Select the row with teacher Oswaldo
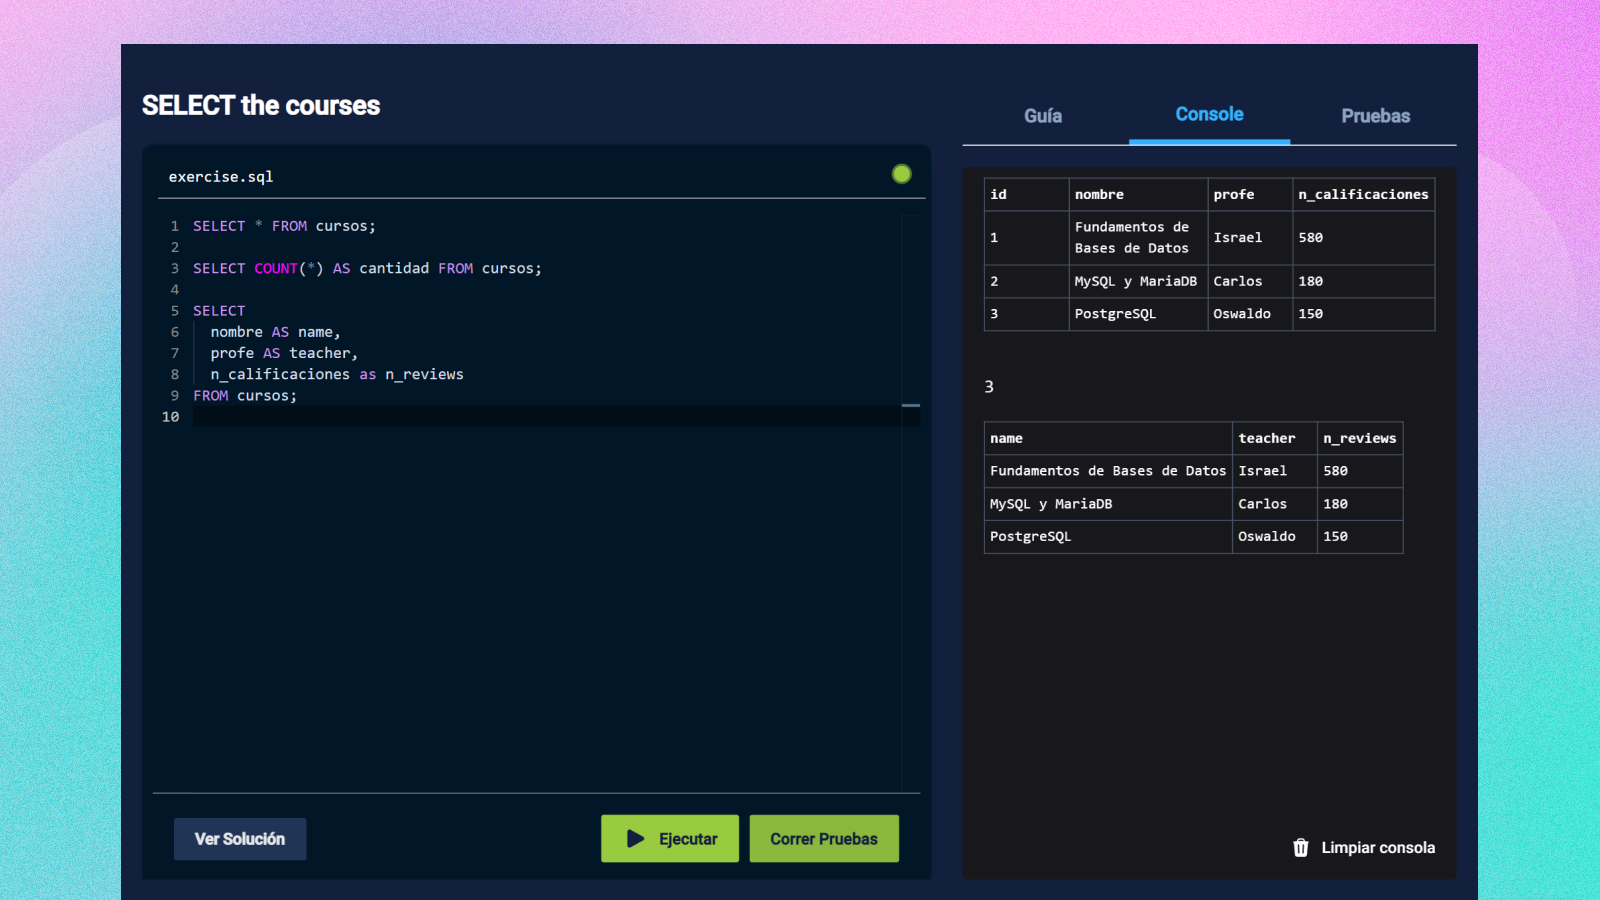 click(x=1266, y=537)
